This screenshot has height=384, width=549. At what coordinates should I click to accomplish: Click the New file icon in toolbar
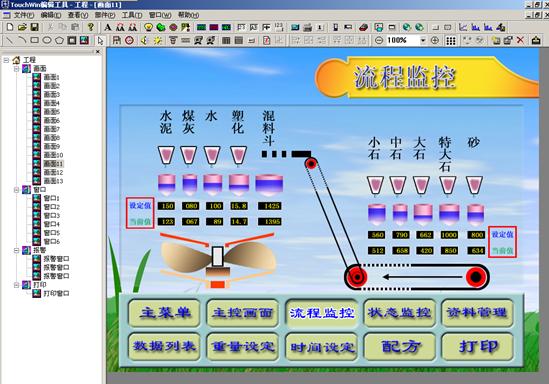coord(10,27)
